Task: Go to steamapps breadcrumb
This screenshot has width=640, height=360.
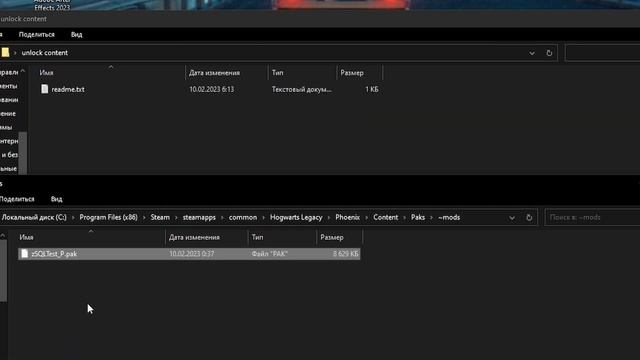Action: 199,218
